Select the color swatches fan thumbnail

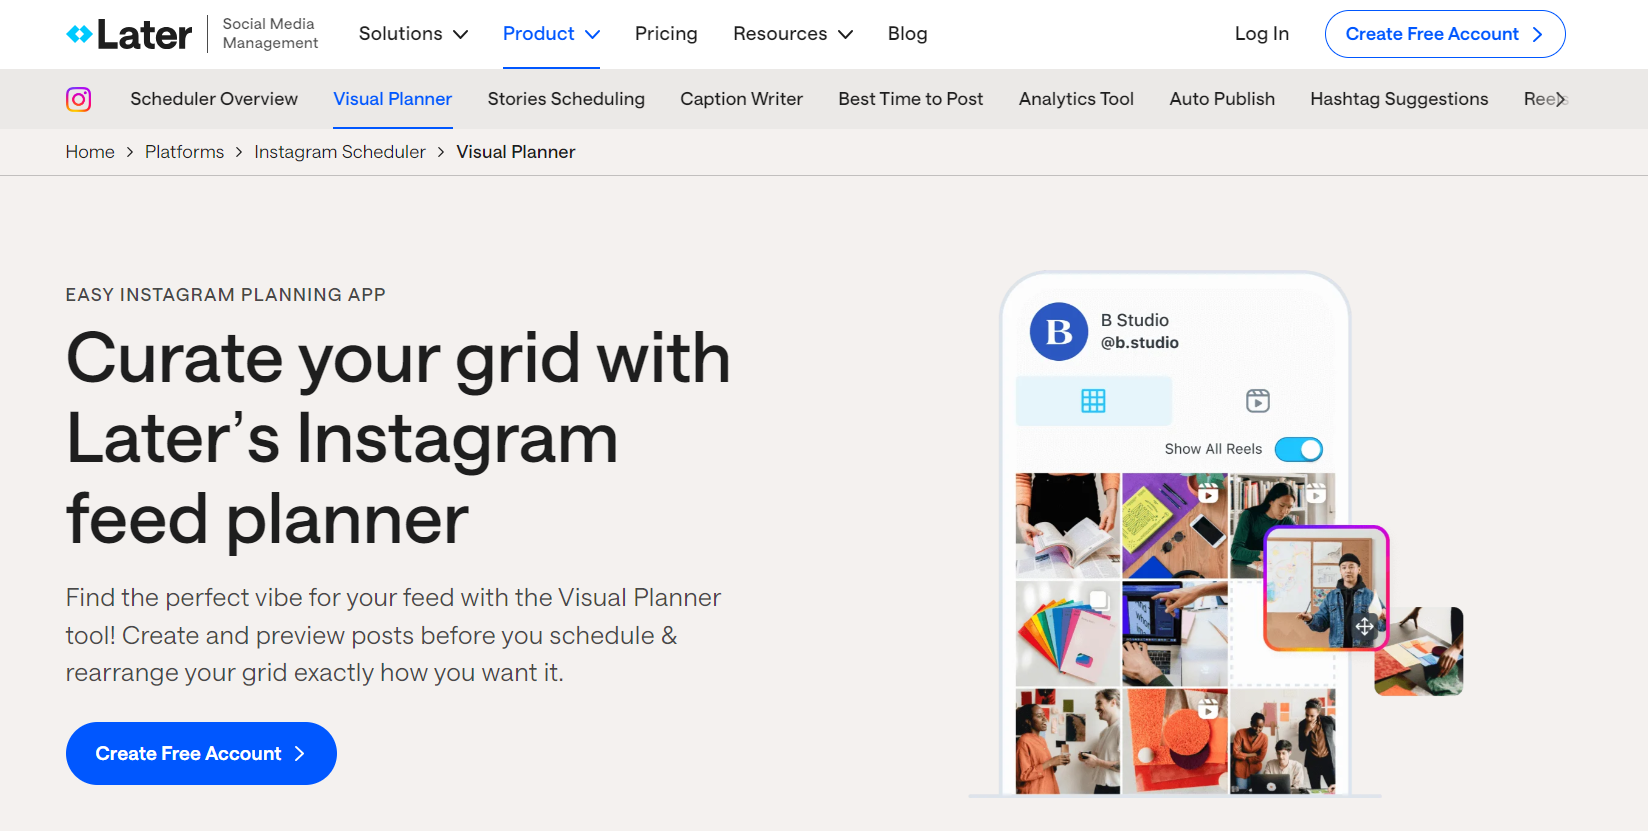coord(1067,634)
